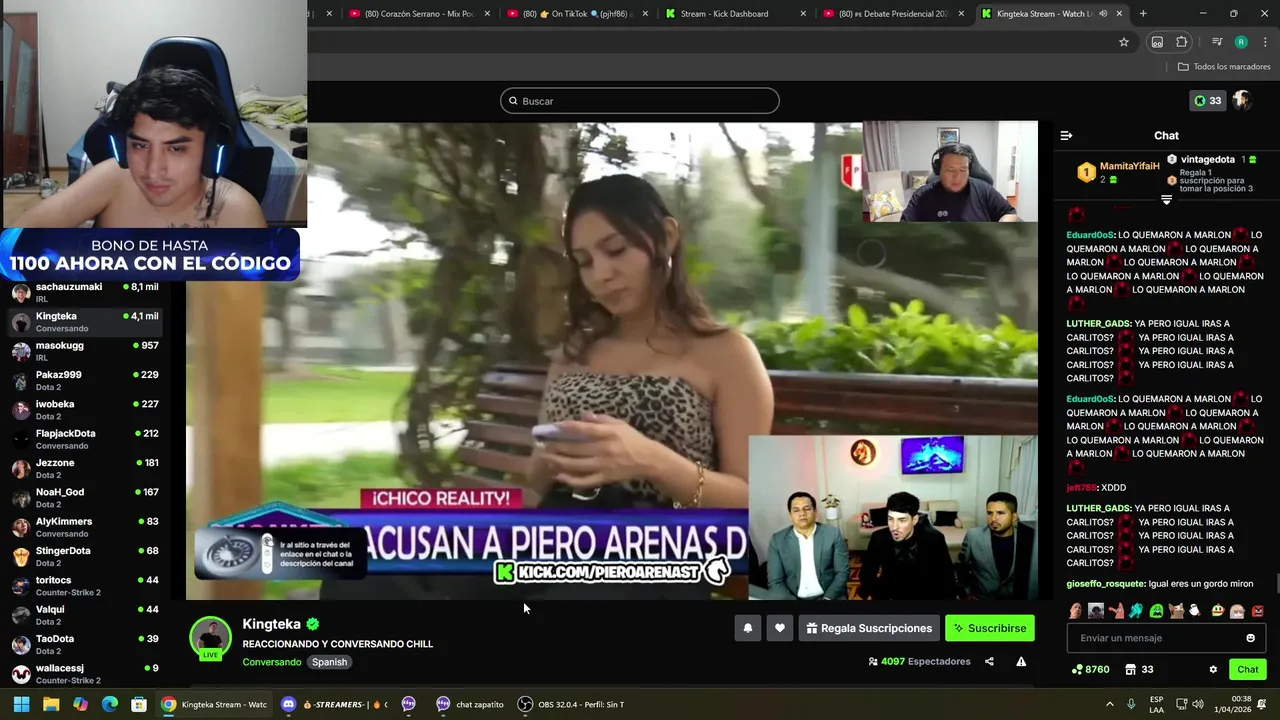Open FlapjackDota channel in sidebar
Viewport: 1280px width, 720px height.
(85, 439)
